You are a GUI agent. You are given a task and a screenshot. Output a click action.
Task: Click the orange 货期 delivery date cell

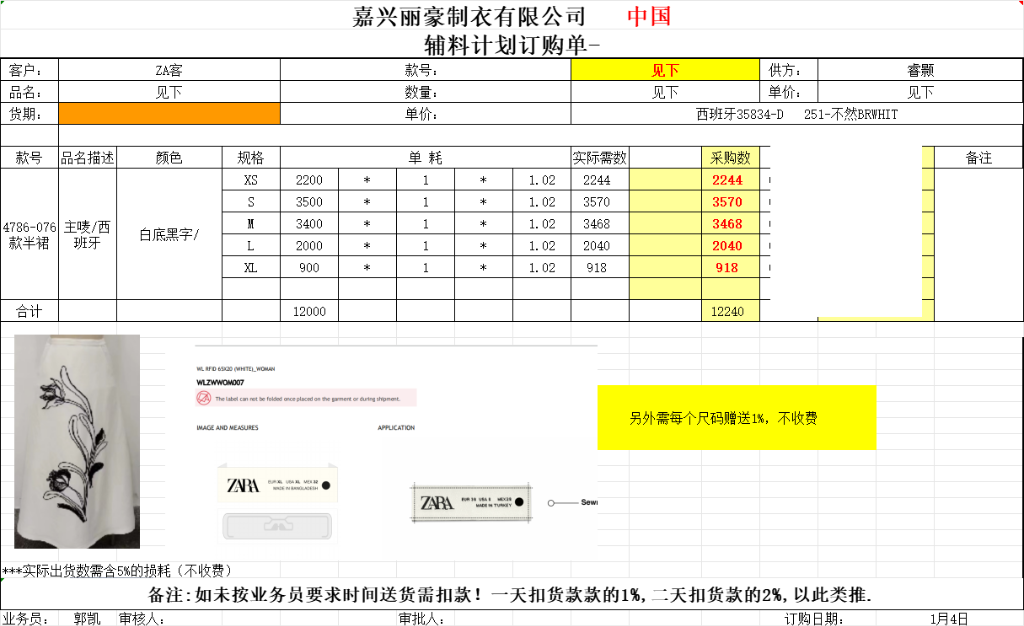click(x=169, y=114)
